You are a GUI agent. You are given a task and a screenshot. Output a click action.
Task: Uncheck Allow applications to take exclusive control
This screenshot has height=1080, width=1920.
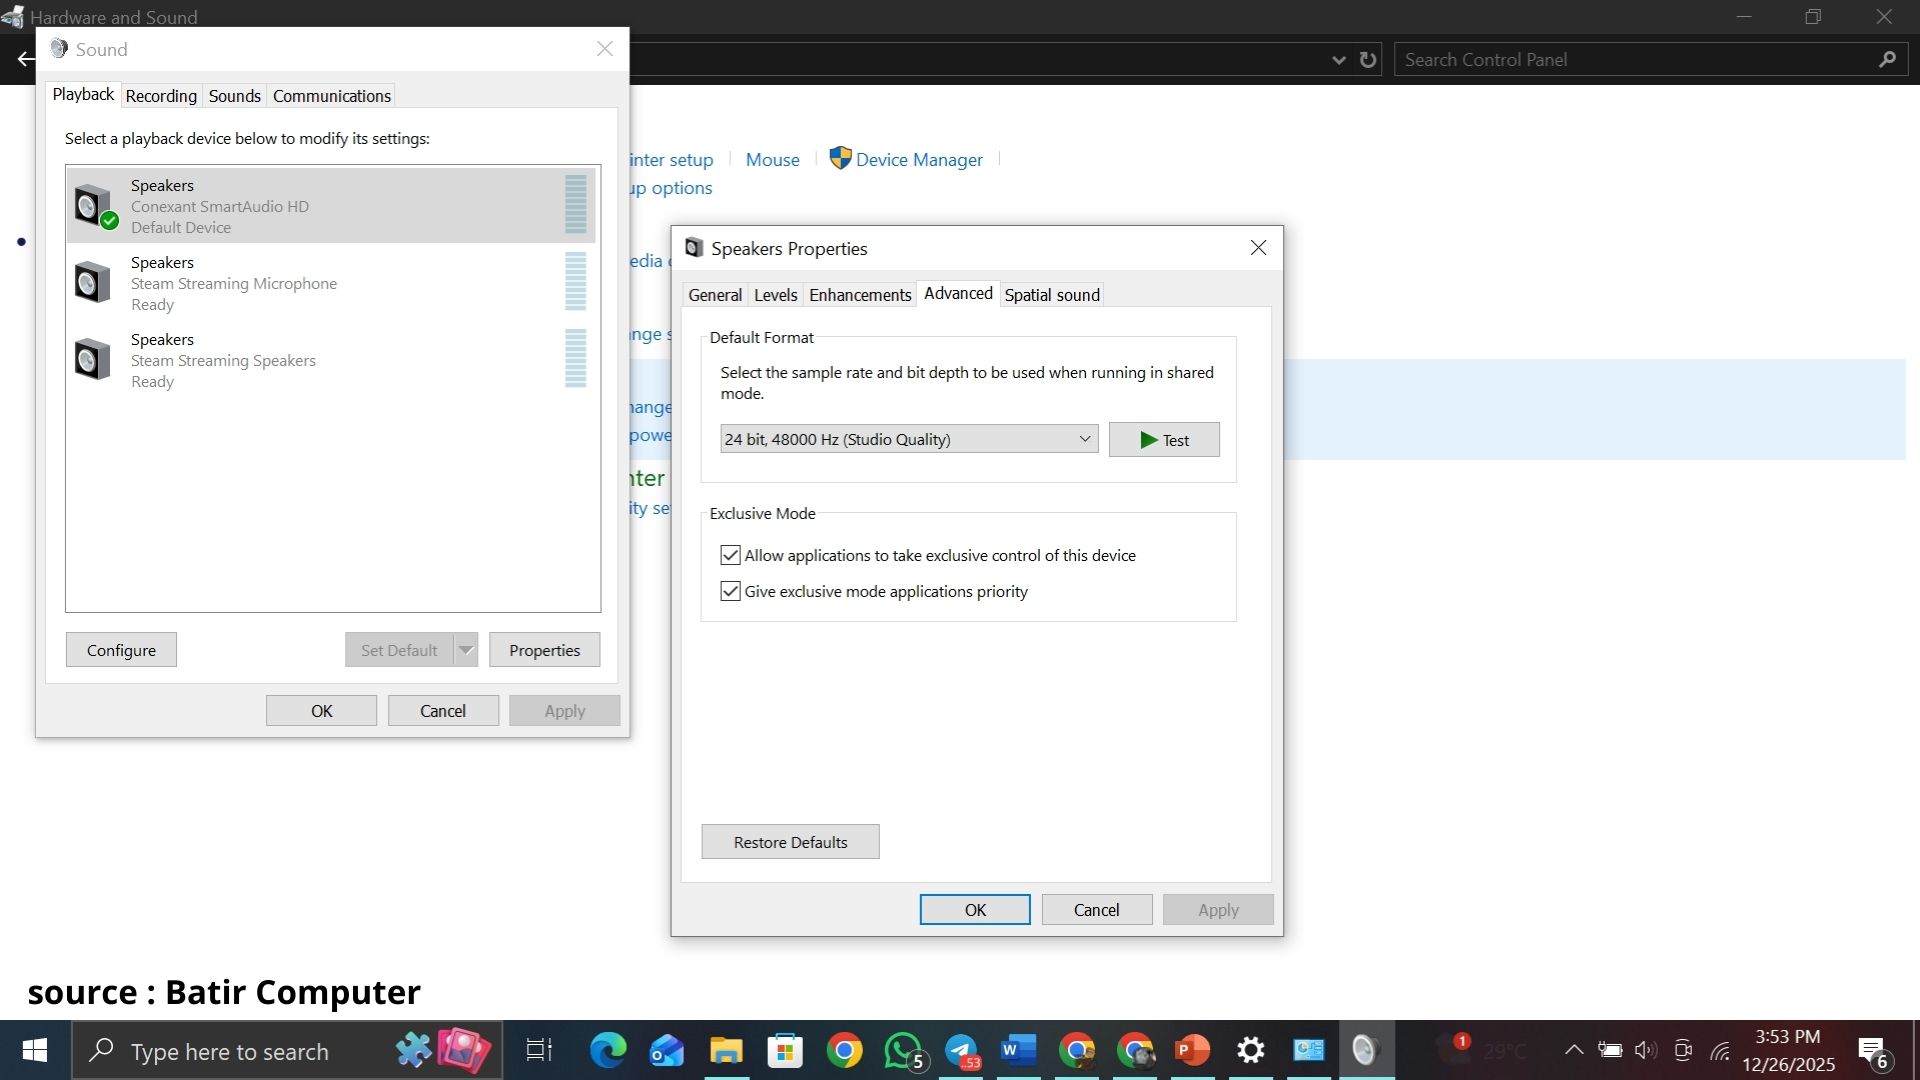(730, 555)
